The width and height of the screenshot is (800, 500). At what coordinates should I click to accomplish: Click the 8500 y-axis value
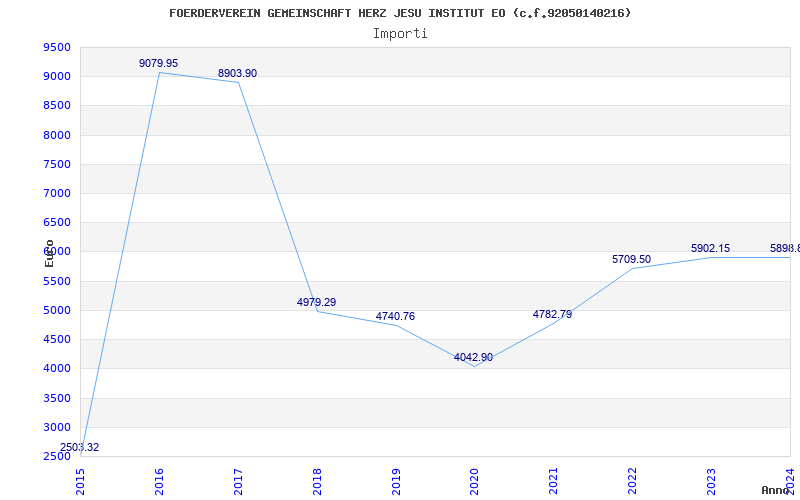[x=57, y=106]
